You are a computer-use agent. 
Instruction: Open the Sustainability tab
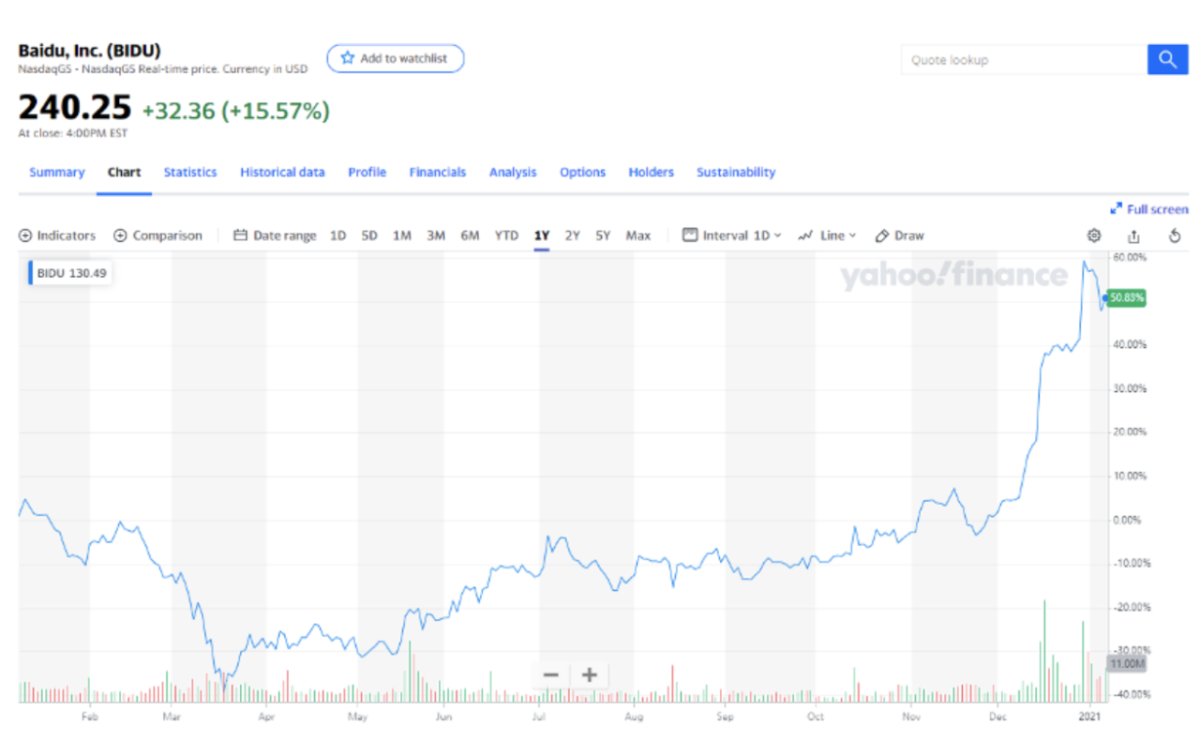pyautogui.click(x=736, y=172)
